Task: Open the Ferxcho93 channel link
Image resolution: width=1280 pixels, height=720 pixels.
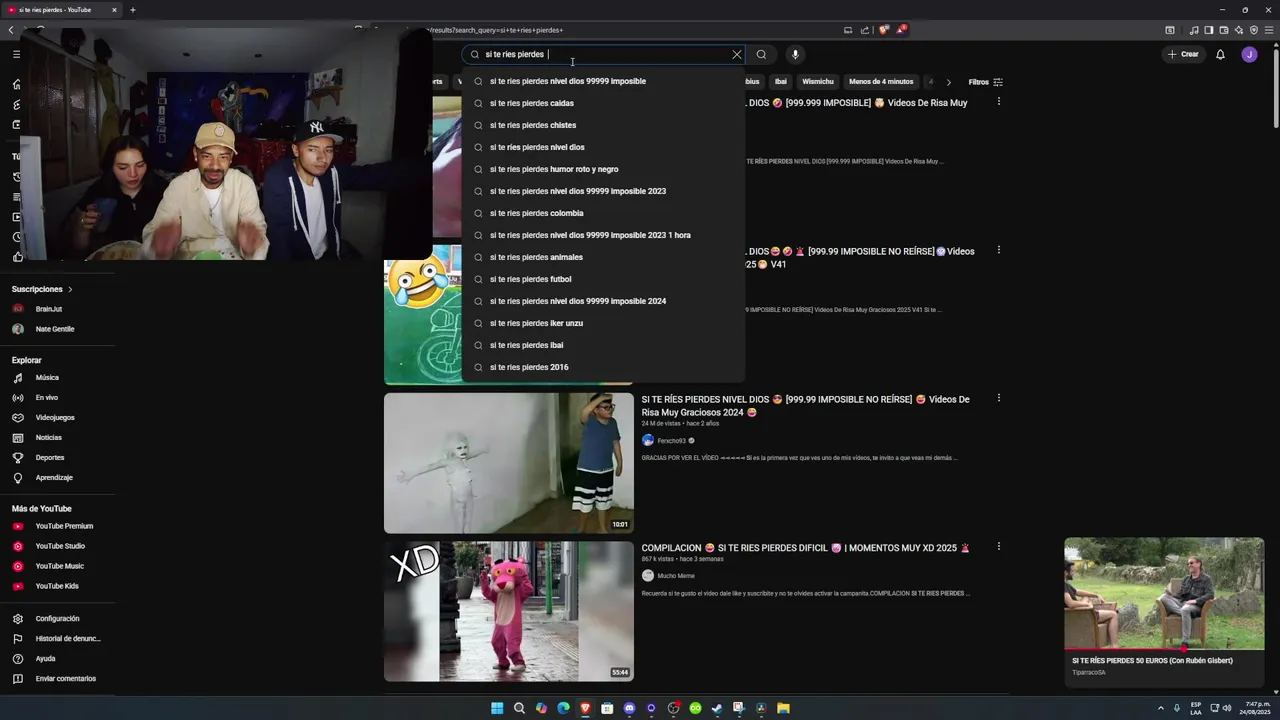Action: (671, 441)
